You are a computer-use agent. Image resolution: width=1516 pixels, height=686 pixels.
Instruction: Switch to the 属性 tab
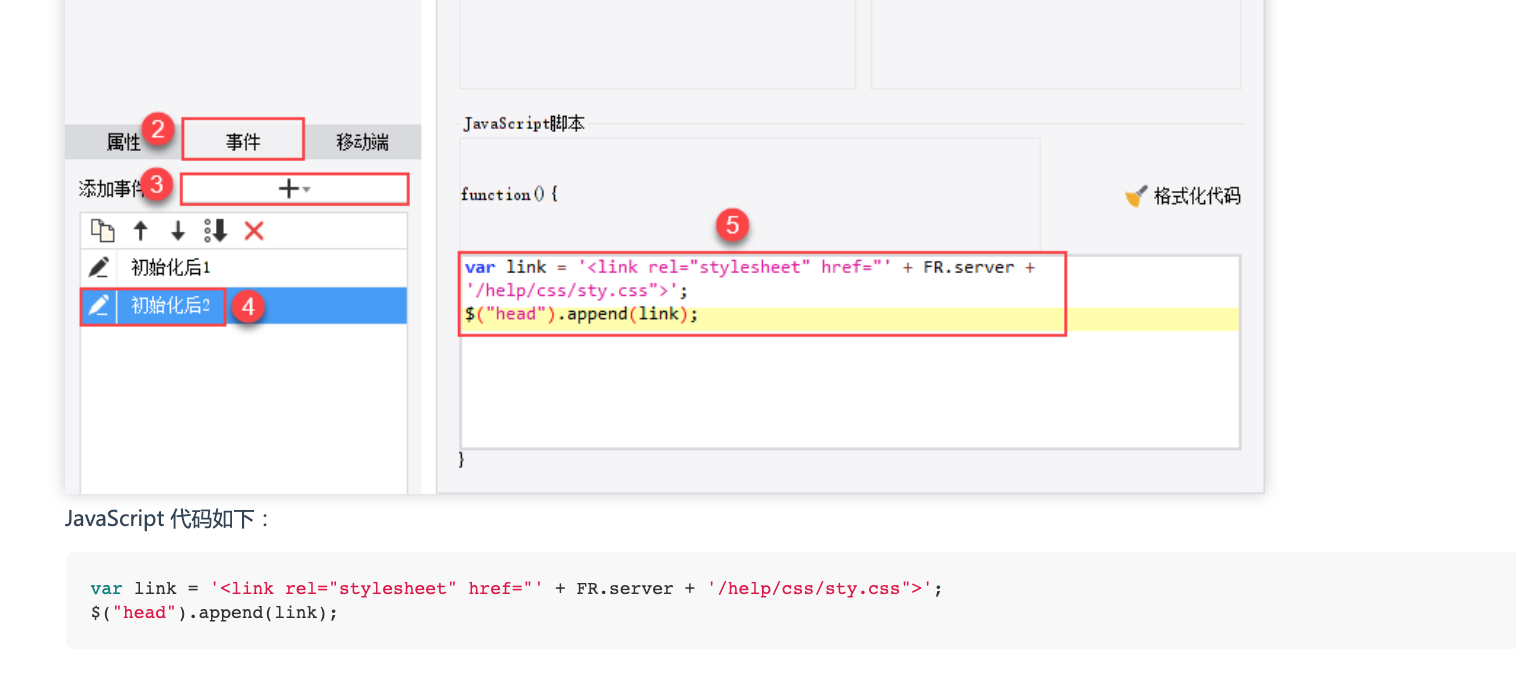point(124,142)
